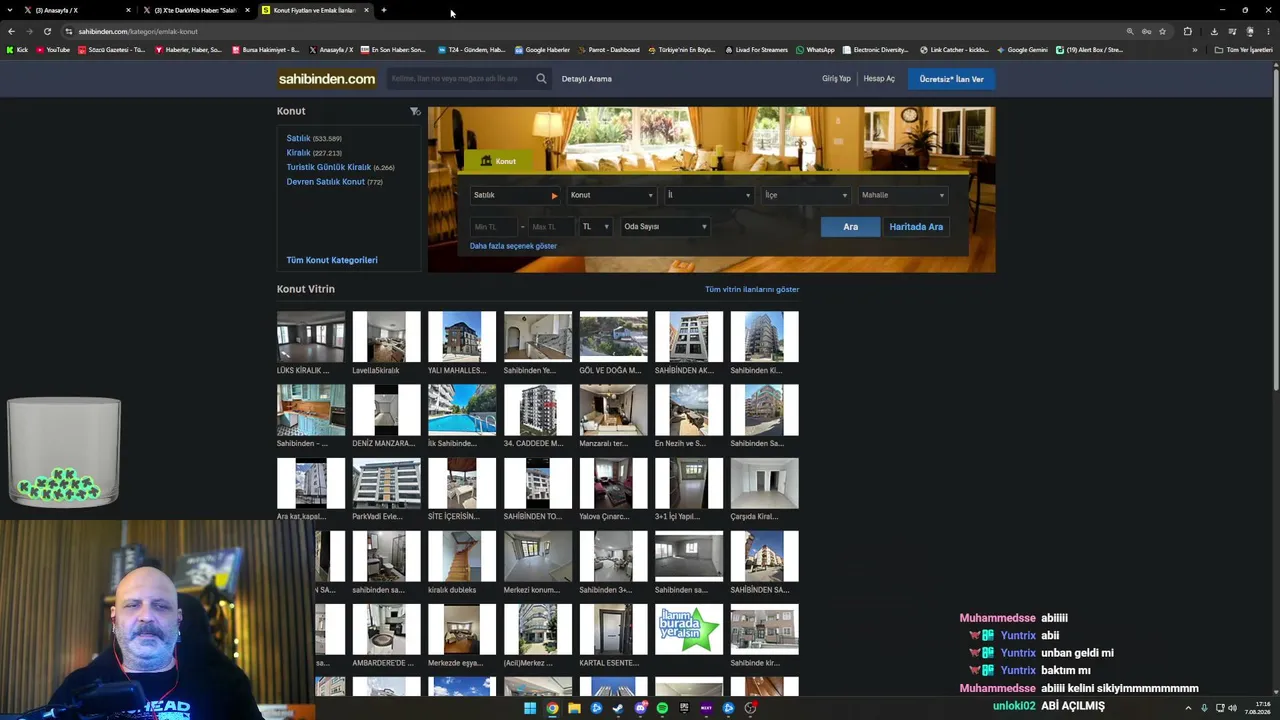
Task: Open the İlçe district dropdown
Action: (806, 195)
